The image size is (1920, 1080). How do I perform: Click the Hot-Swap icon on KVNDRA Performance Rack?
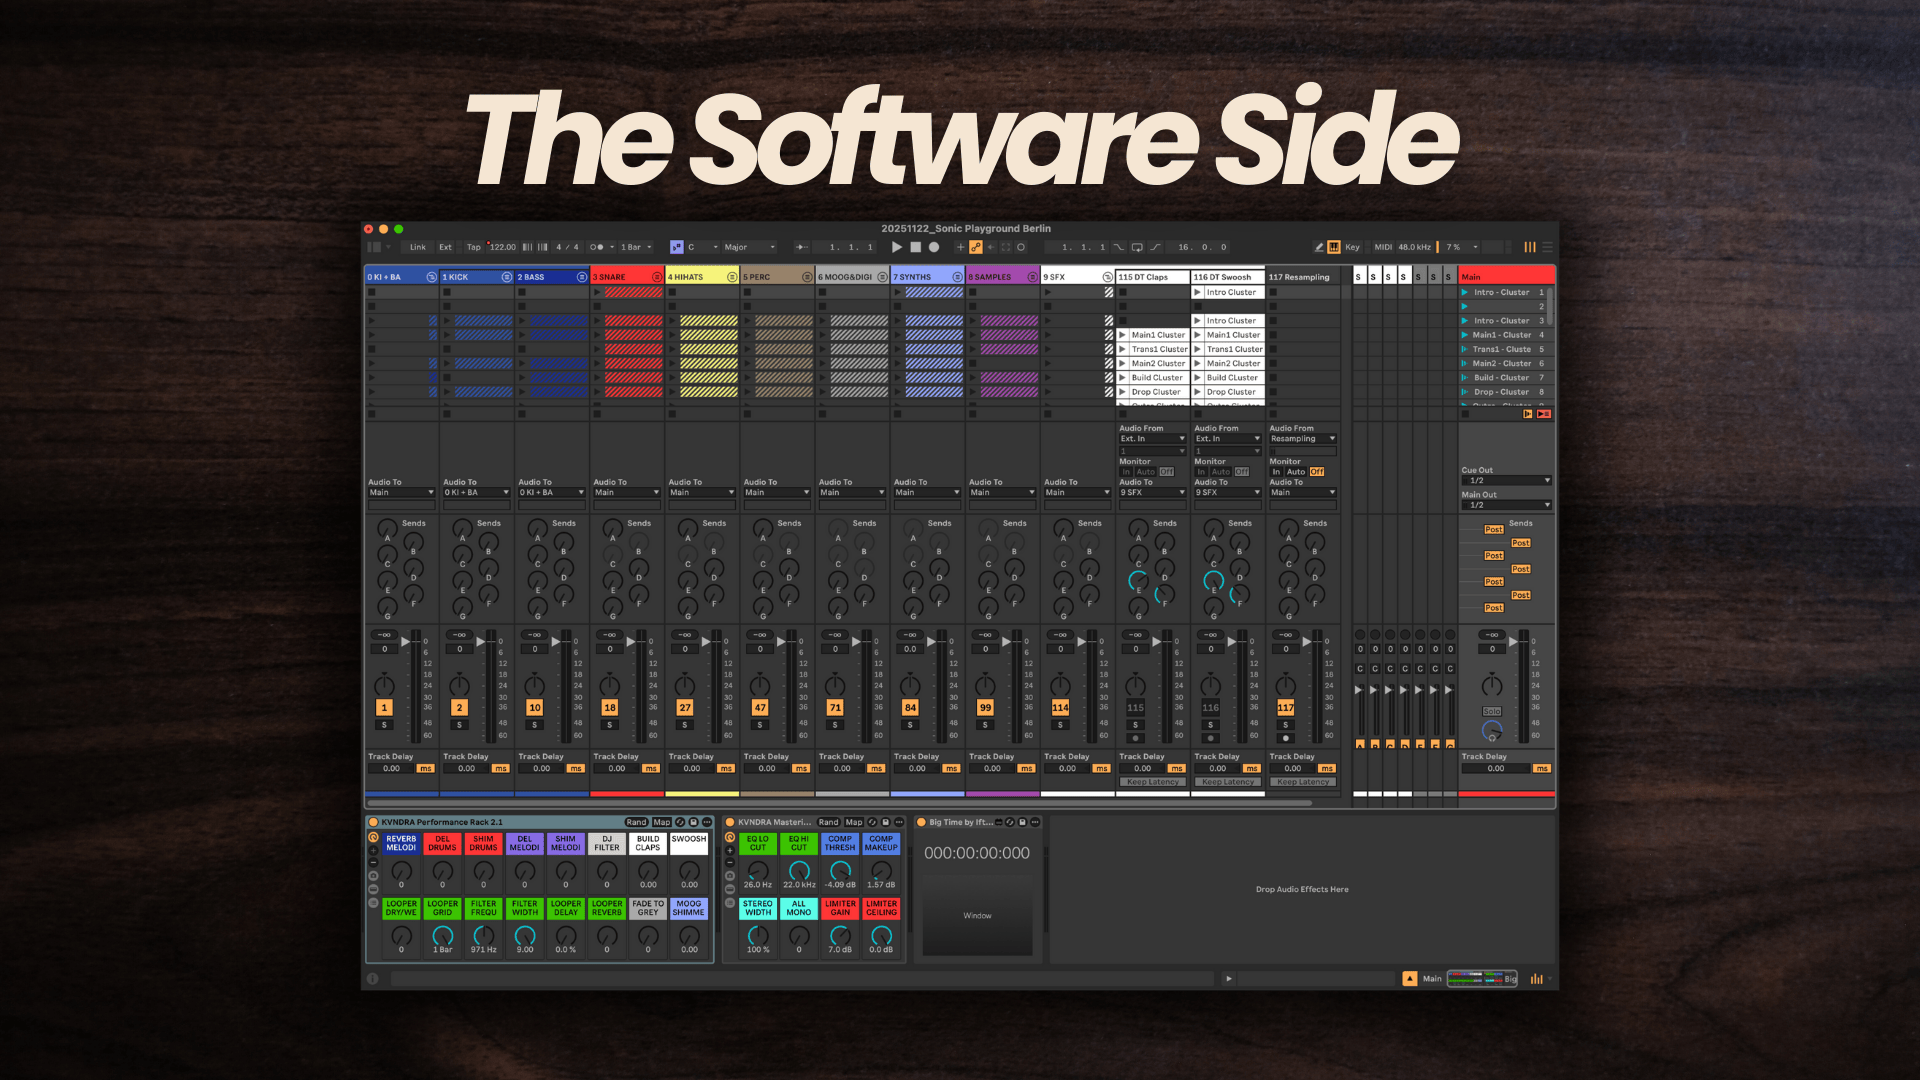[680, 822]
